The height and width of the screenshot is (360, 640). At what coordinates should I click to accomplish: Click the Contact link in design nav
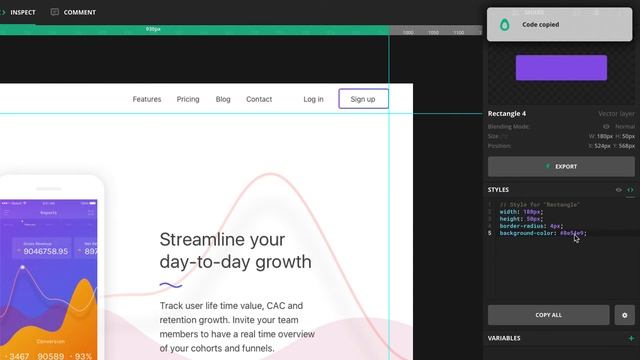259,99
